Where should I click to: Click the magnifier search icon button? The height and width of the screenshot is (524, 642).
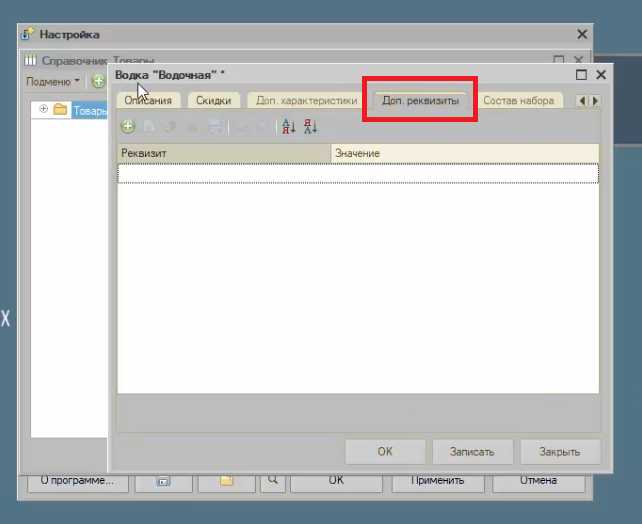click(272, 480)
